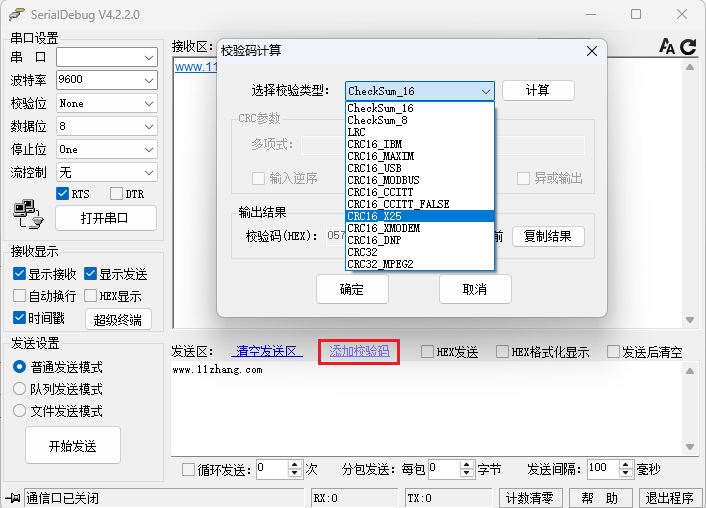Select 文件发送模式 radio button
This screenshot has height=508, width=706.
(x=19, y=411)
